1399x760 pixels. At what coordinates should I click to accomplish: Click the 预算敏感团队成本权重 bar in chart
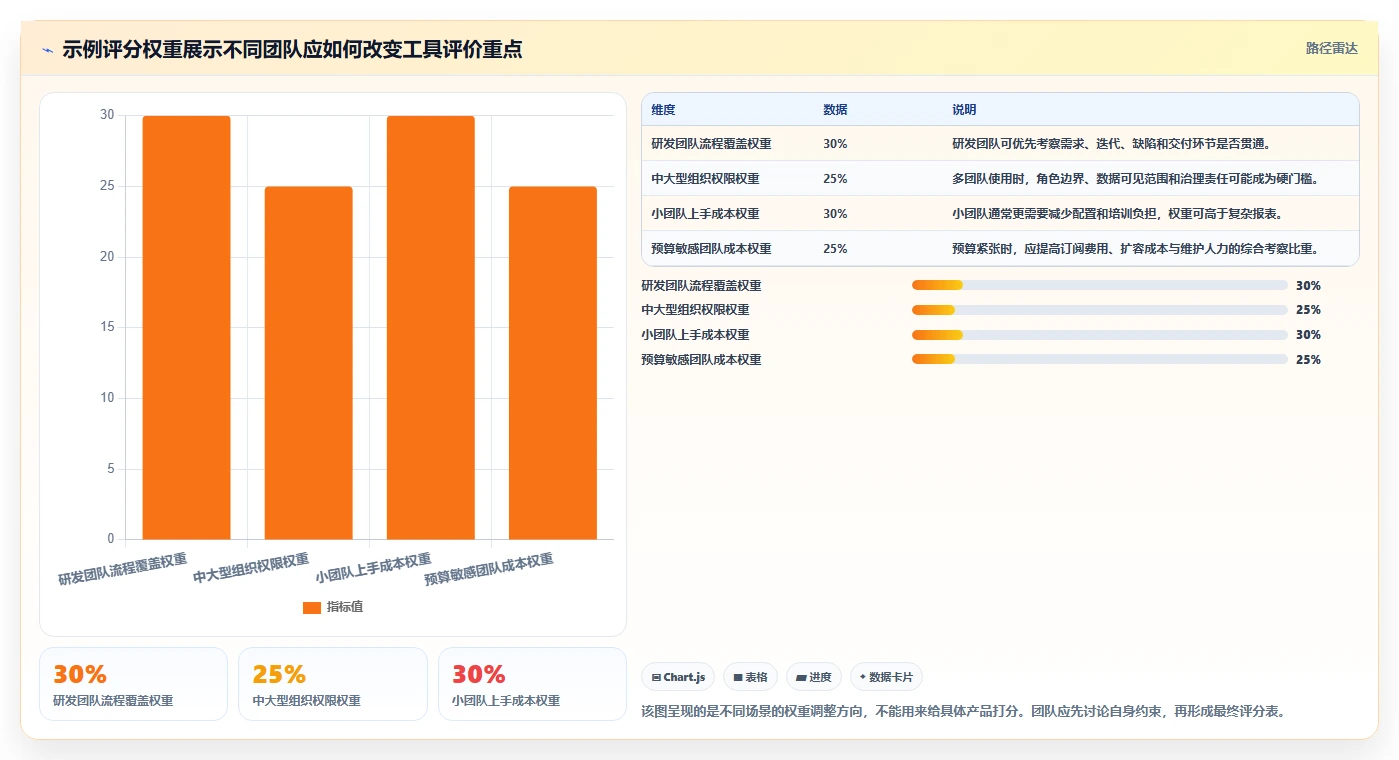point(552,363)
